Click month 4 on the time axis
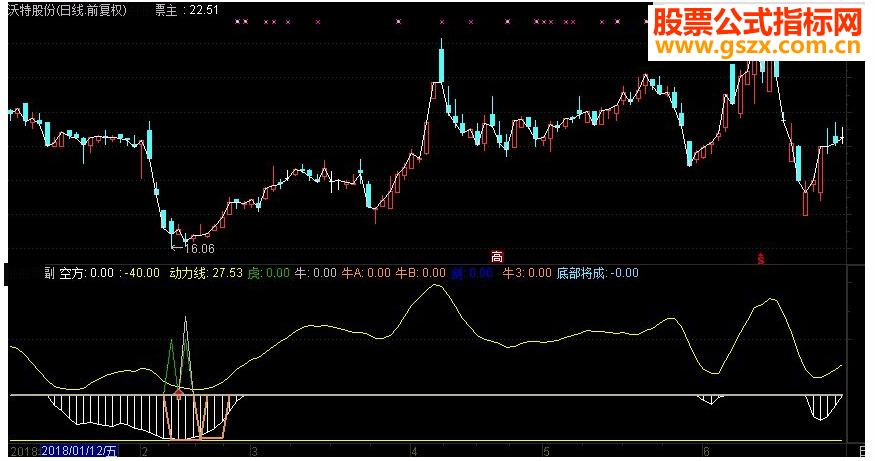Image resolution: width=875 pixels, height=461 pixels. click(414, 451)
